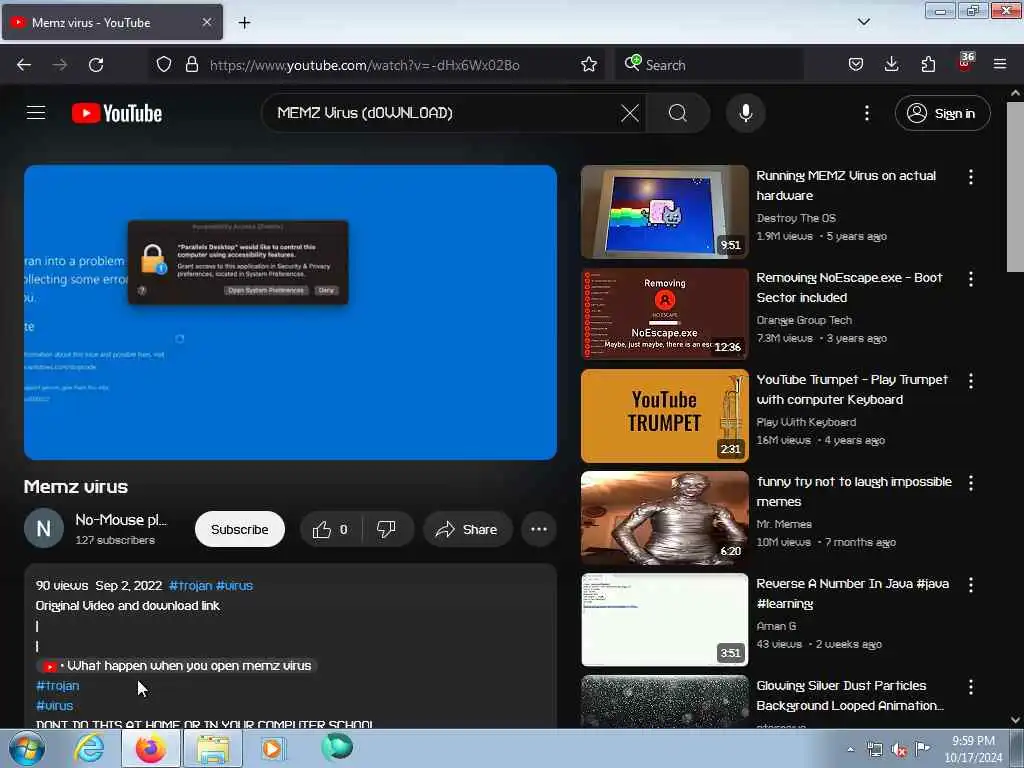This screenshot has height=768, width=1024.
Task: Click the muted volume tray icon
Action: [899, 750]
